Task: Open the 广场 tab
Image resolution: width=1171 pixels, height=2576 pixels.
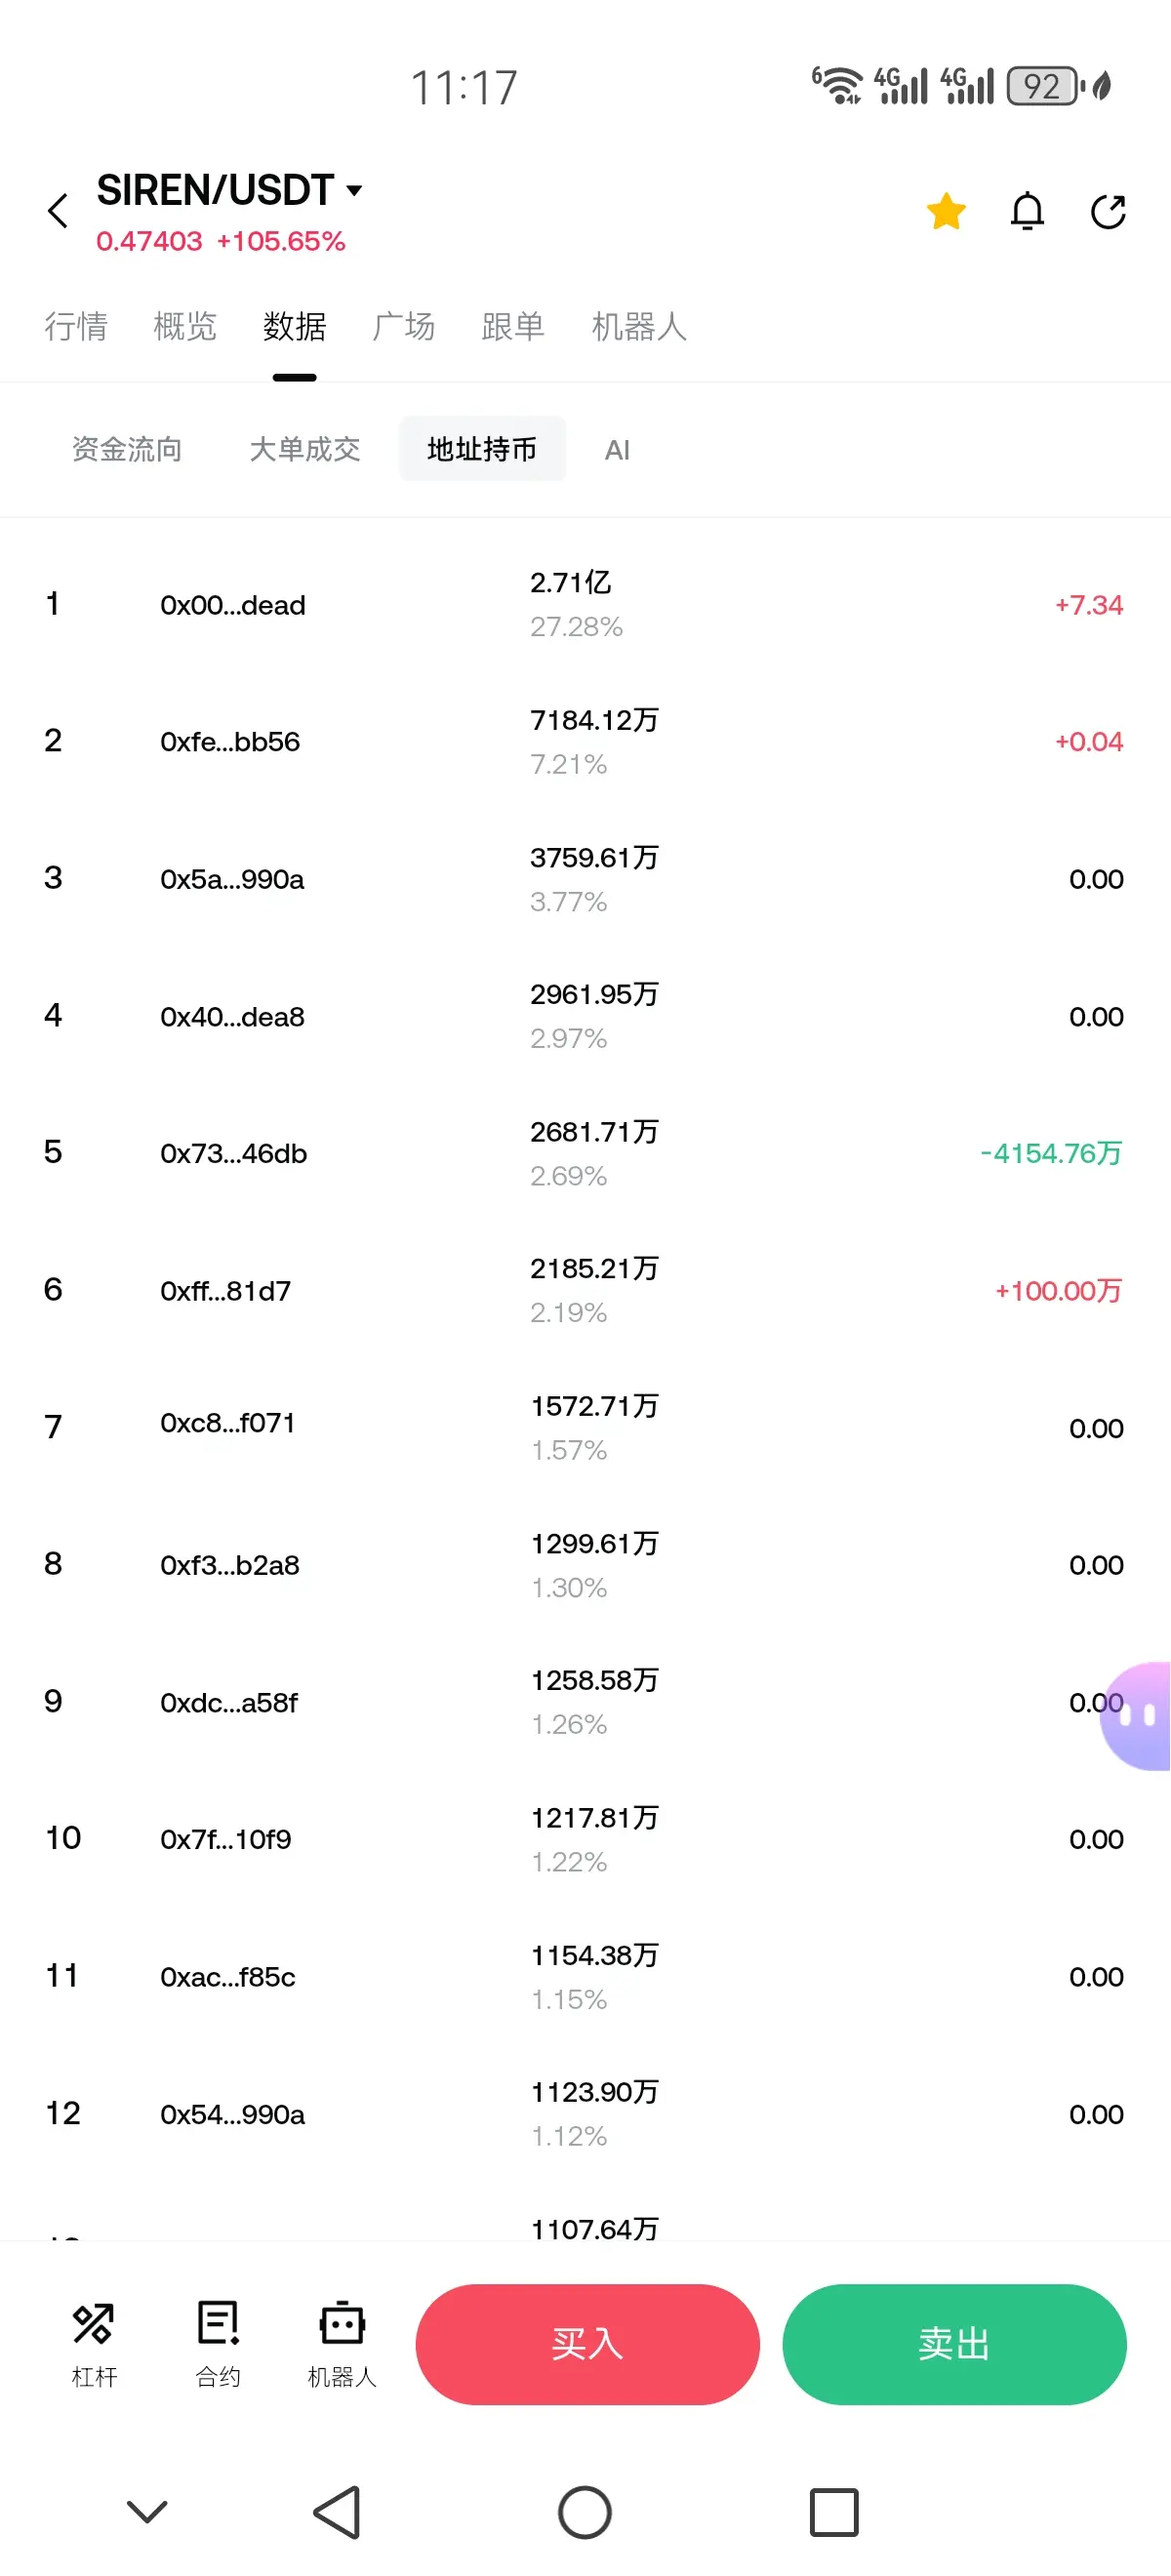Action: click(403, 326)
